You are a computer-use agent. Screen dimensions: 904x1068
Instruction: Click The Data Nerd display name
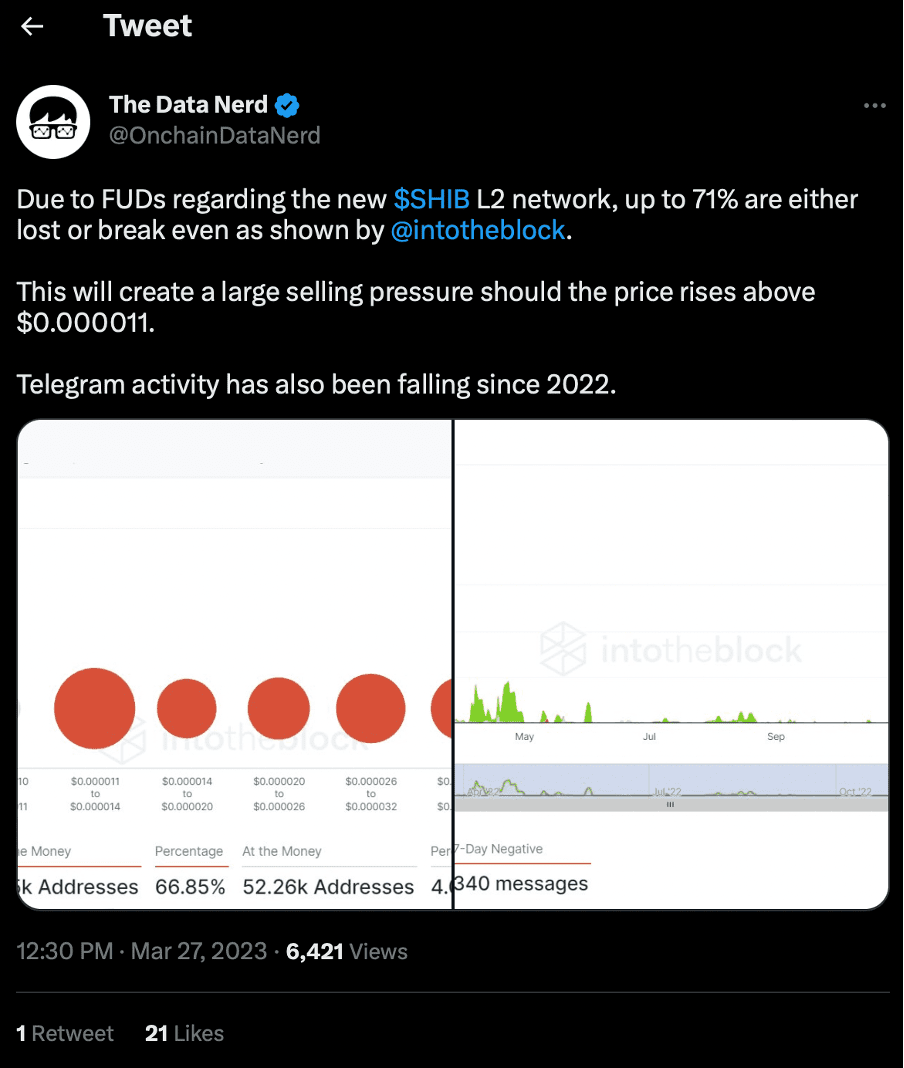[x=188, y=105]
